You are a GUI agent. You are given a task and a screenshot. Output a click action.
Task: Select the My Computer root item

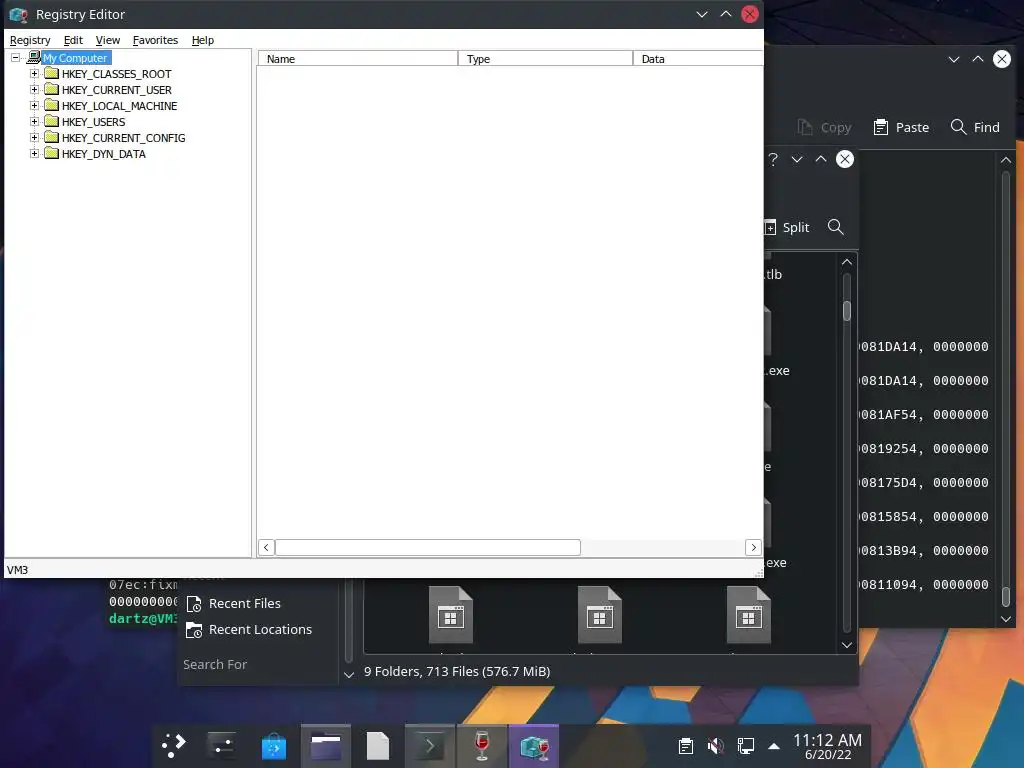[x=76, y=58]
